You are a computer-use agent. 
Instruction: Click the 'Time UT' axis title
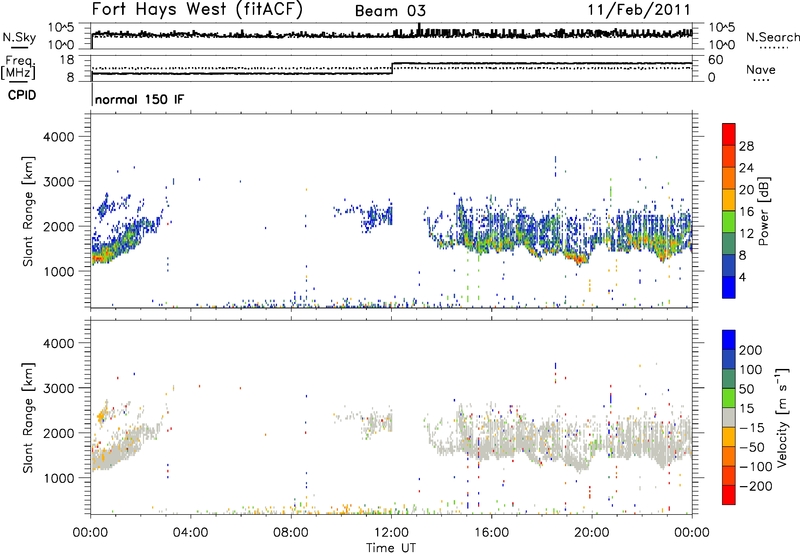pyautogui.click(x=391, y=547)
